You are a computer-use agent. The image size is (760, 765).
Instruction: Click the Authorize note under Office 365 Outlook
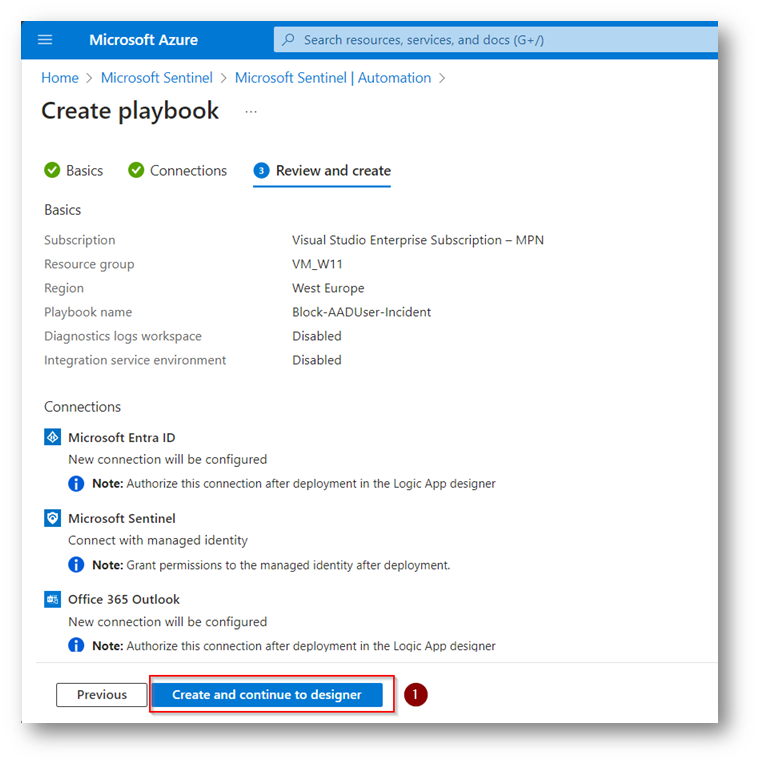coord(294,645)
